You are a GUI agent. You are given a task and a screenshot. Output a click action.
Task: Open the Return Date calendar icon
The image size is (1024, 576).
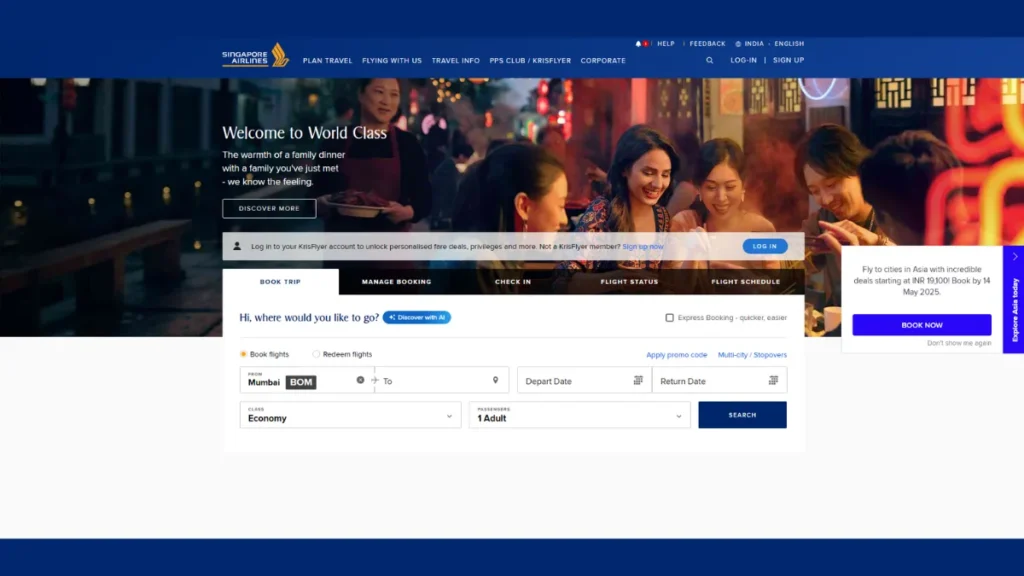point(773,380)
